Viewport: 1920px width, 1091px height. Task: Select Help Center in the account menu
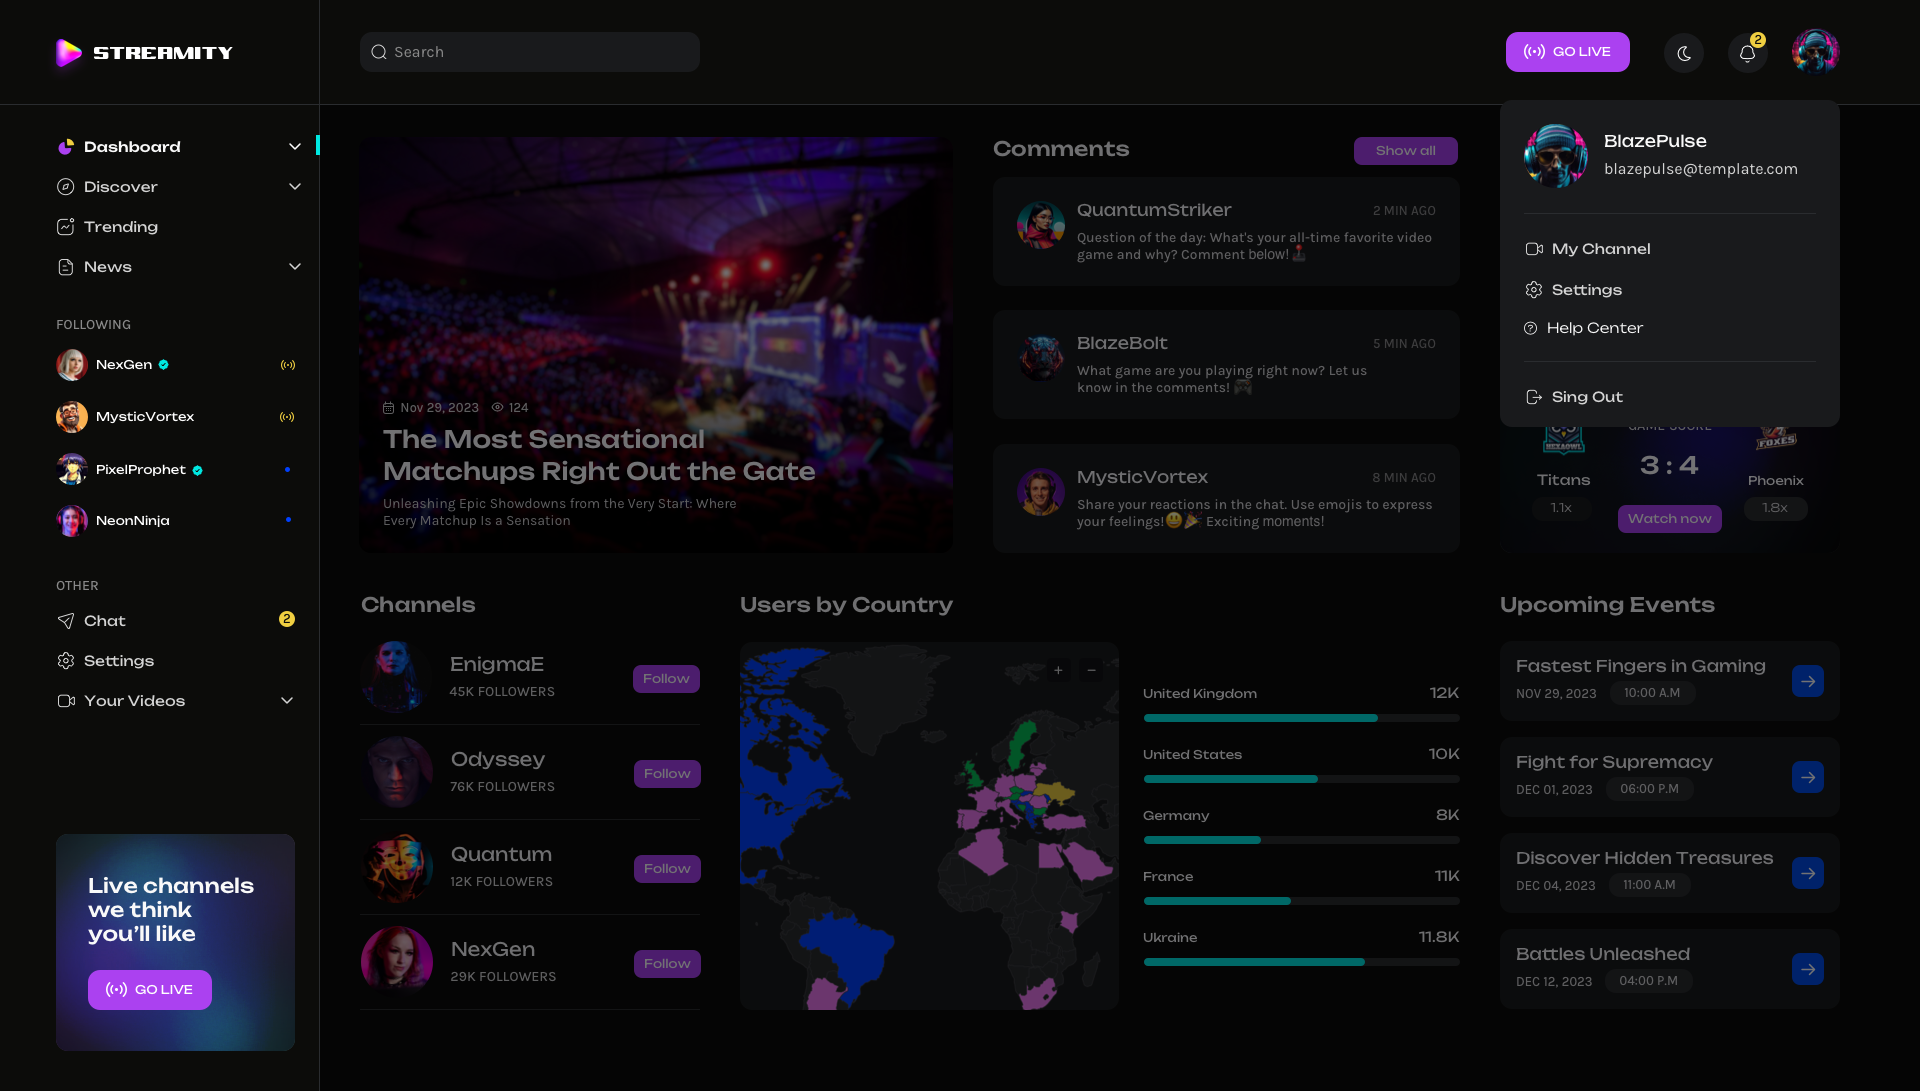click(1596, 328)
